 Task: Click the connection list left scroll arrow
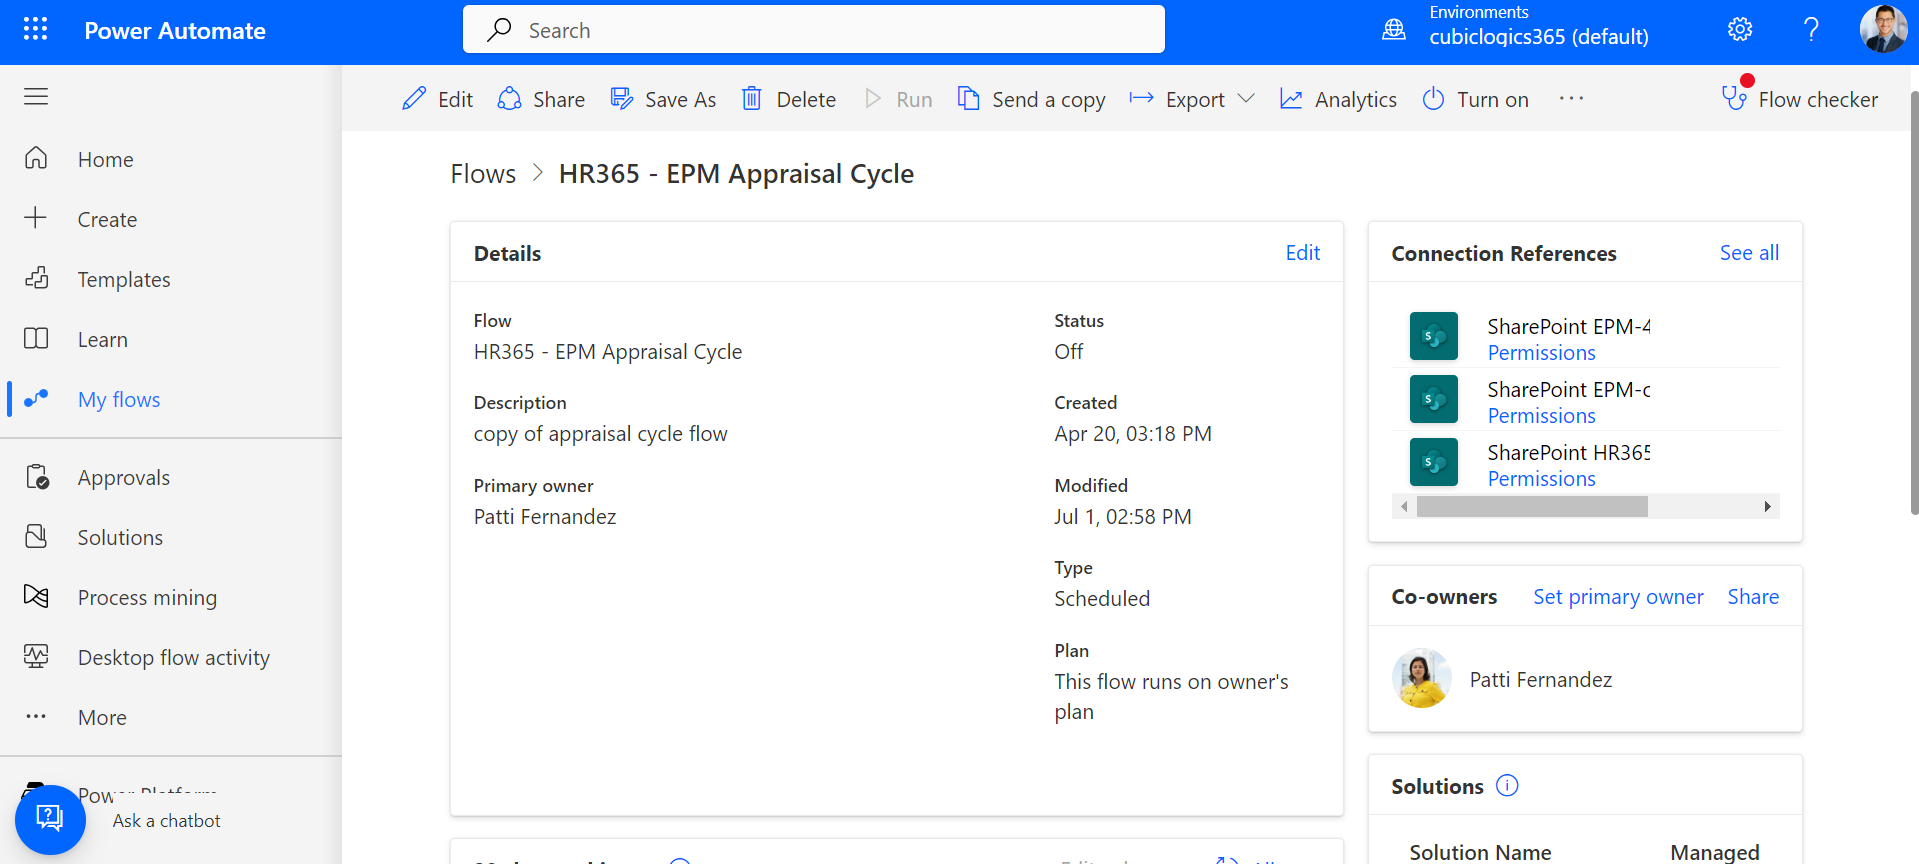(x=1404, y=507)
